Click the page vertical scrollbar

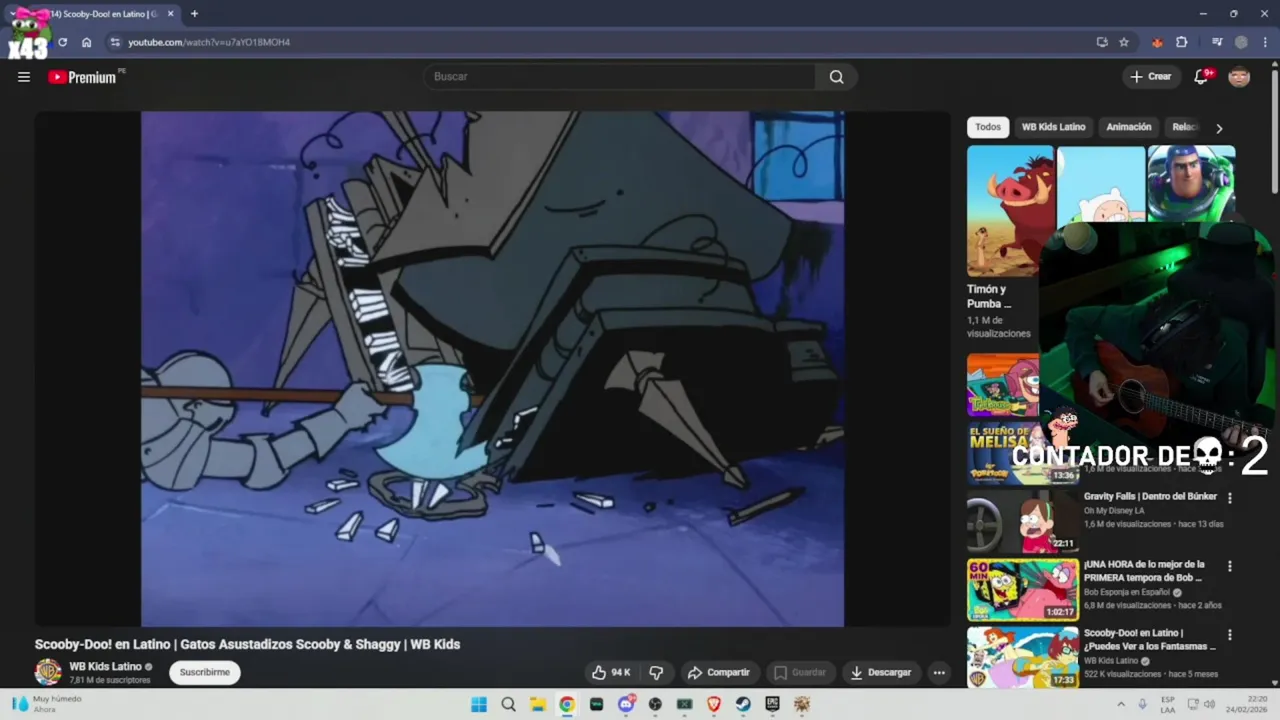click(1274, 130)
